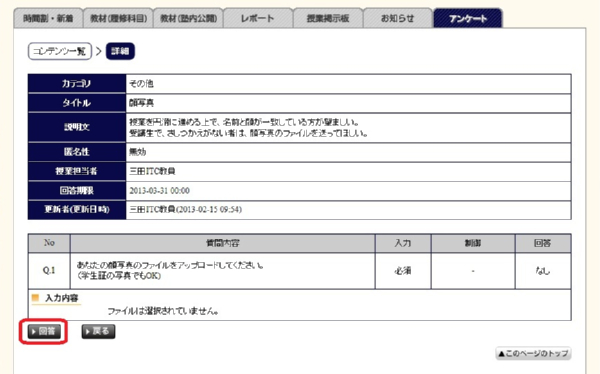Go back to コンテンツ一覧 breadcrumb
The height and width of the screenshot is (374, 600).
[x=60, y=51]
